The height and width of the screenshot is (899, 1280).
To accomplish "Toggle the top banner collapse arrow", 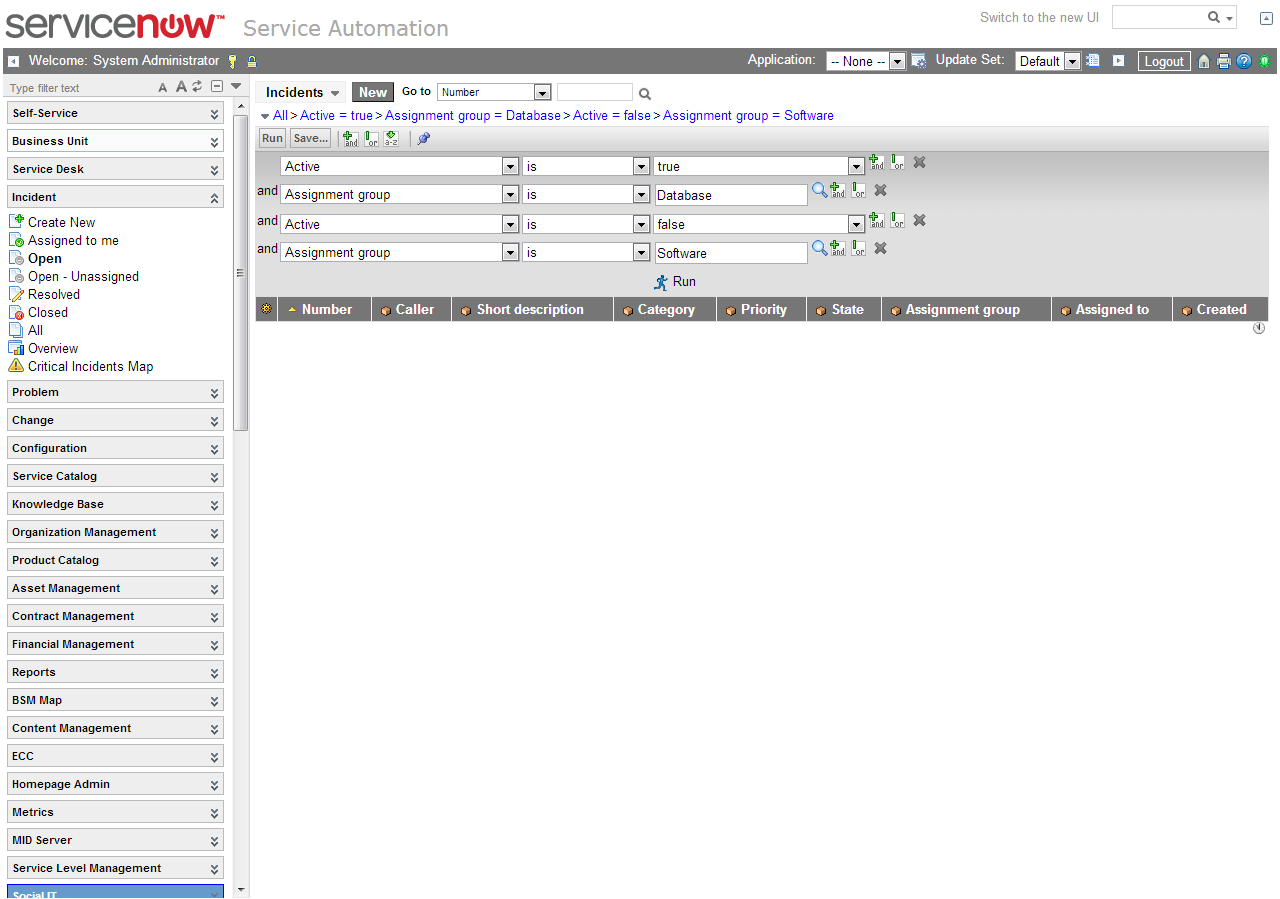I will [x=1266, y=19].
